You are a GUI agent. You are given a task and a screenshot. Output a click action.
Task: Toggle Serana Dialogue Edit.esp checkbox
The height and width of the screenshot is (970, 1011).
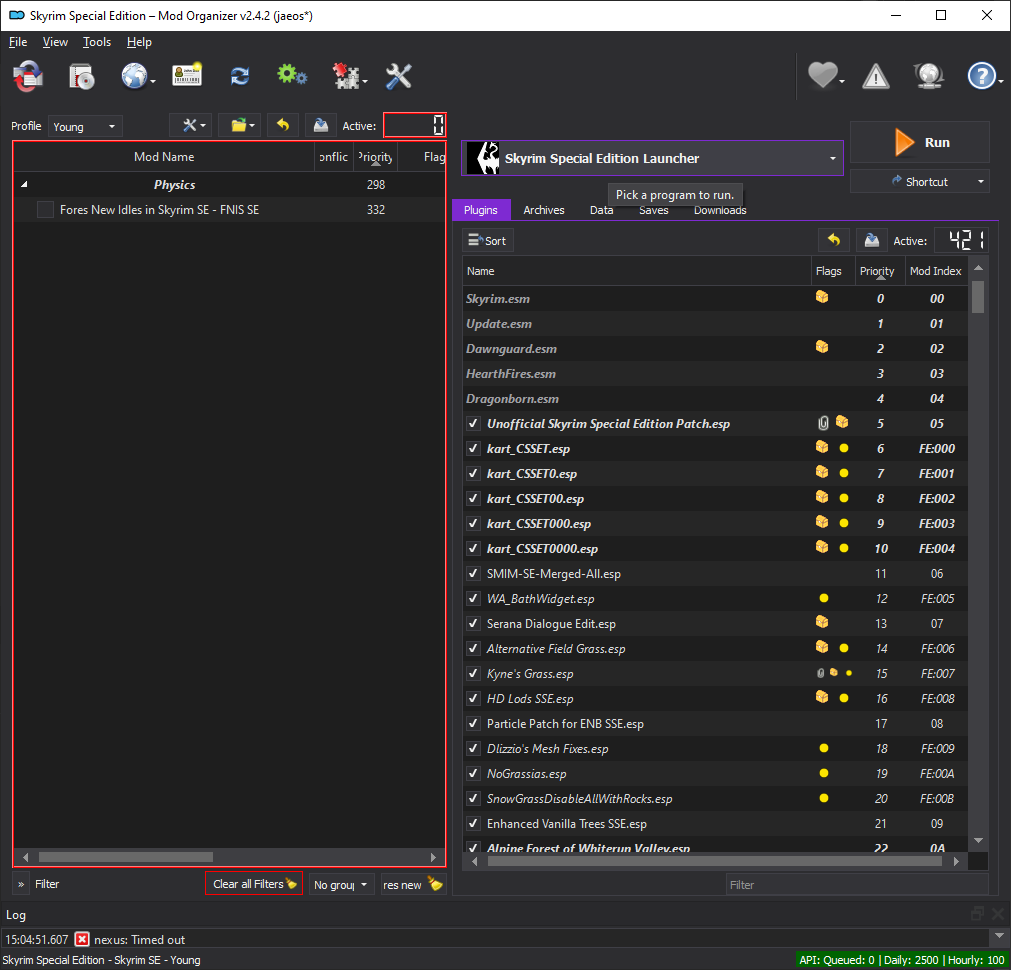pyautogui.click(x=473, y=624)
